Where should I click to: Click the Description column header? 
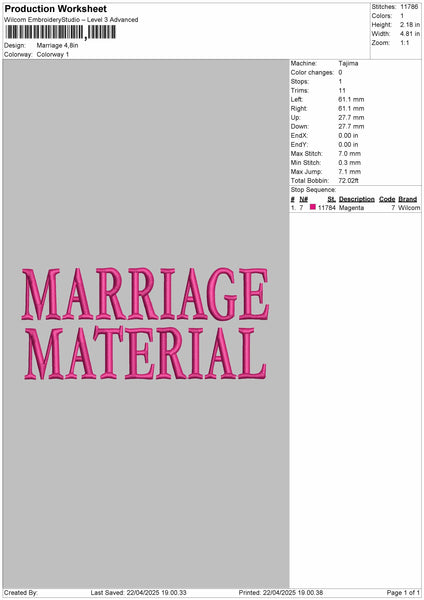coord(357,199)
